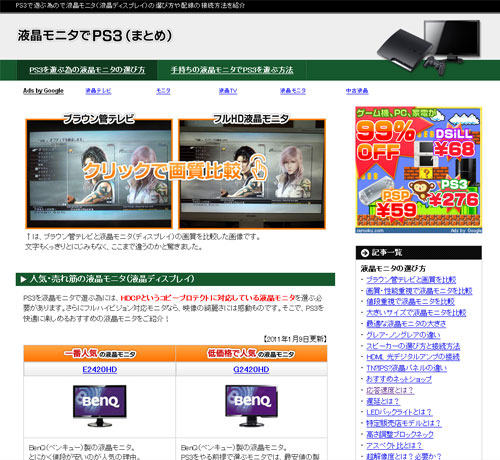Image resolution: width=500 pixels, height=460 pixels.
Task: Open the ブラウン管テレビと画質を比較 sidebar link
Action: tap(411, 280)
